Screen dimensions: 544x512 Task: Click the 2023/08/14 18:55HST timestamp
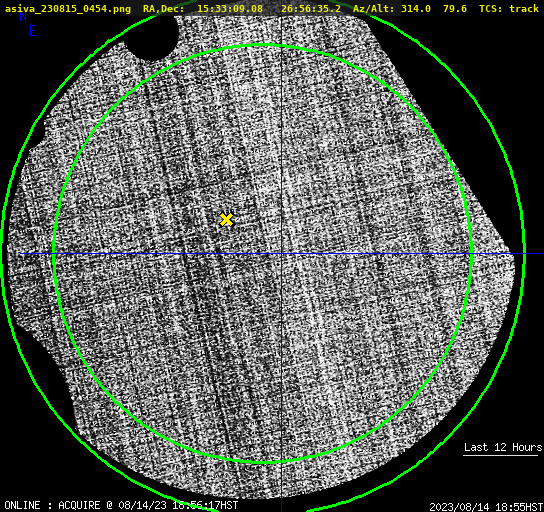click(x=486, y=506)
